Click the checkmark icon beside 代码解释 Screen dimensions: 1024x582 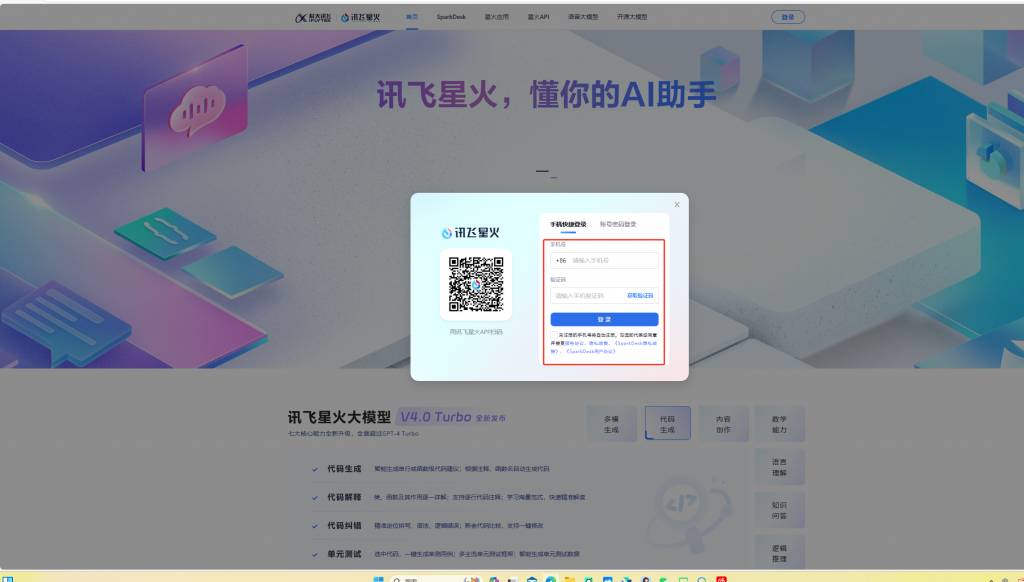point(315,498)
